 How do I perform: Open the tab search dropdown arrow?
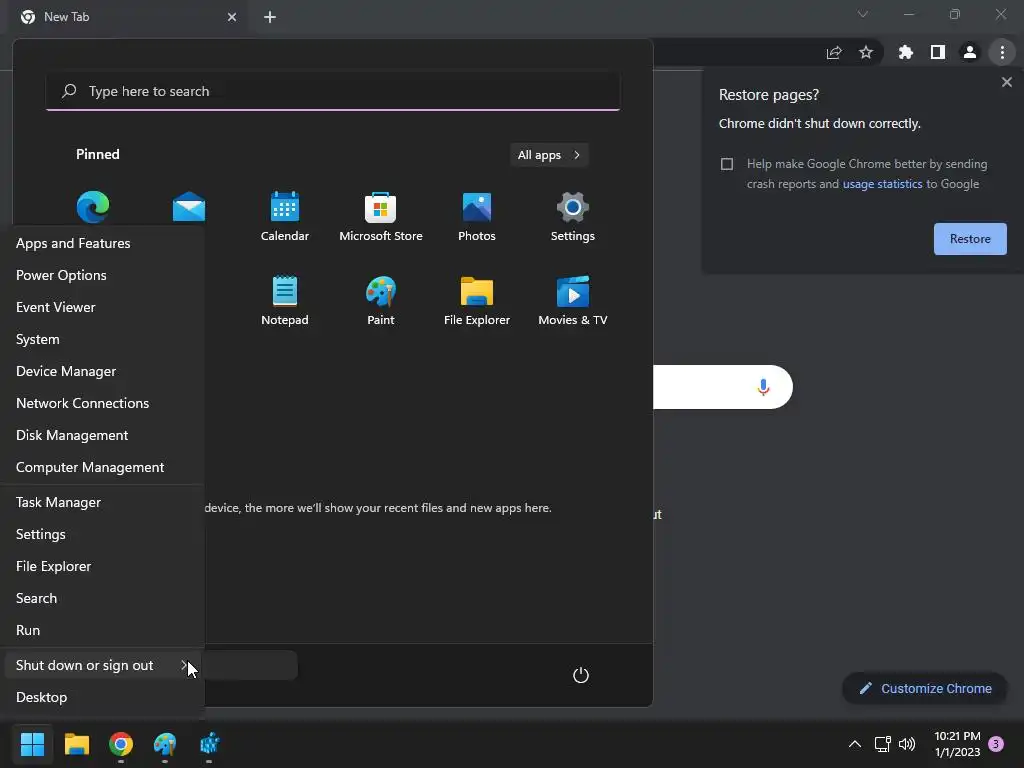click(x=863, y=14)
